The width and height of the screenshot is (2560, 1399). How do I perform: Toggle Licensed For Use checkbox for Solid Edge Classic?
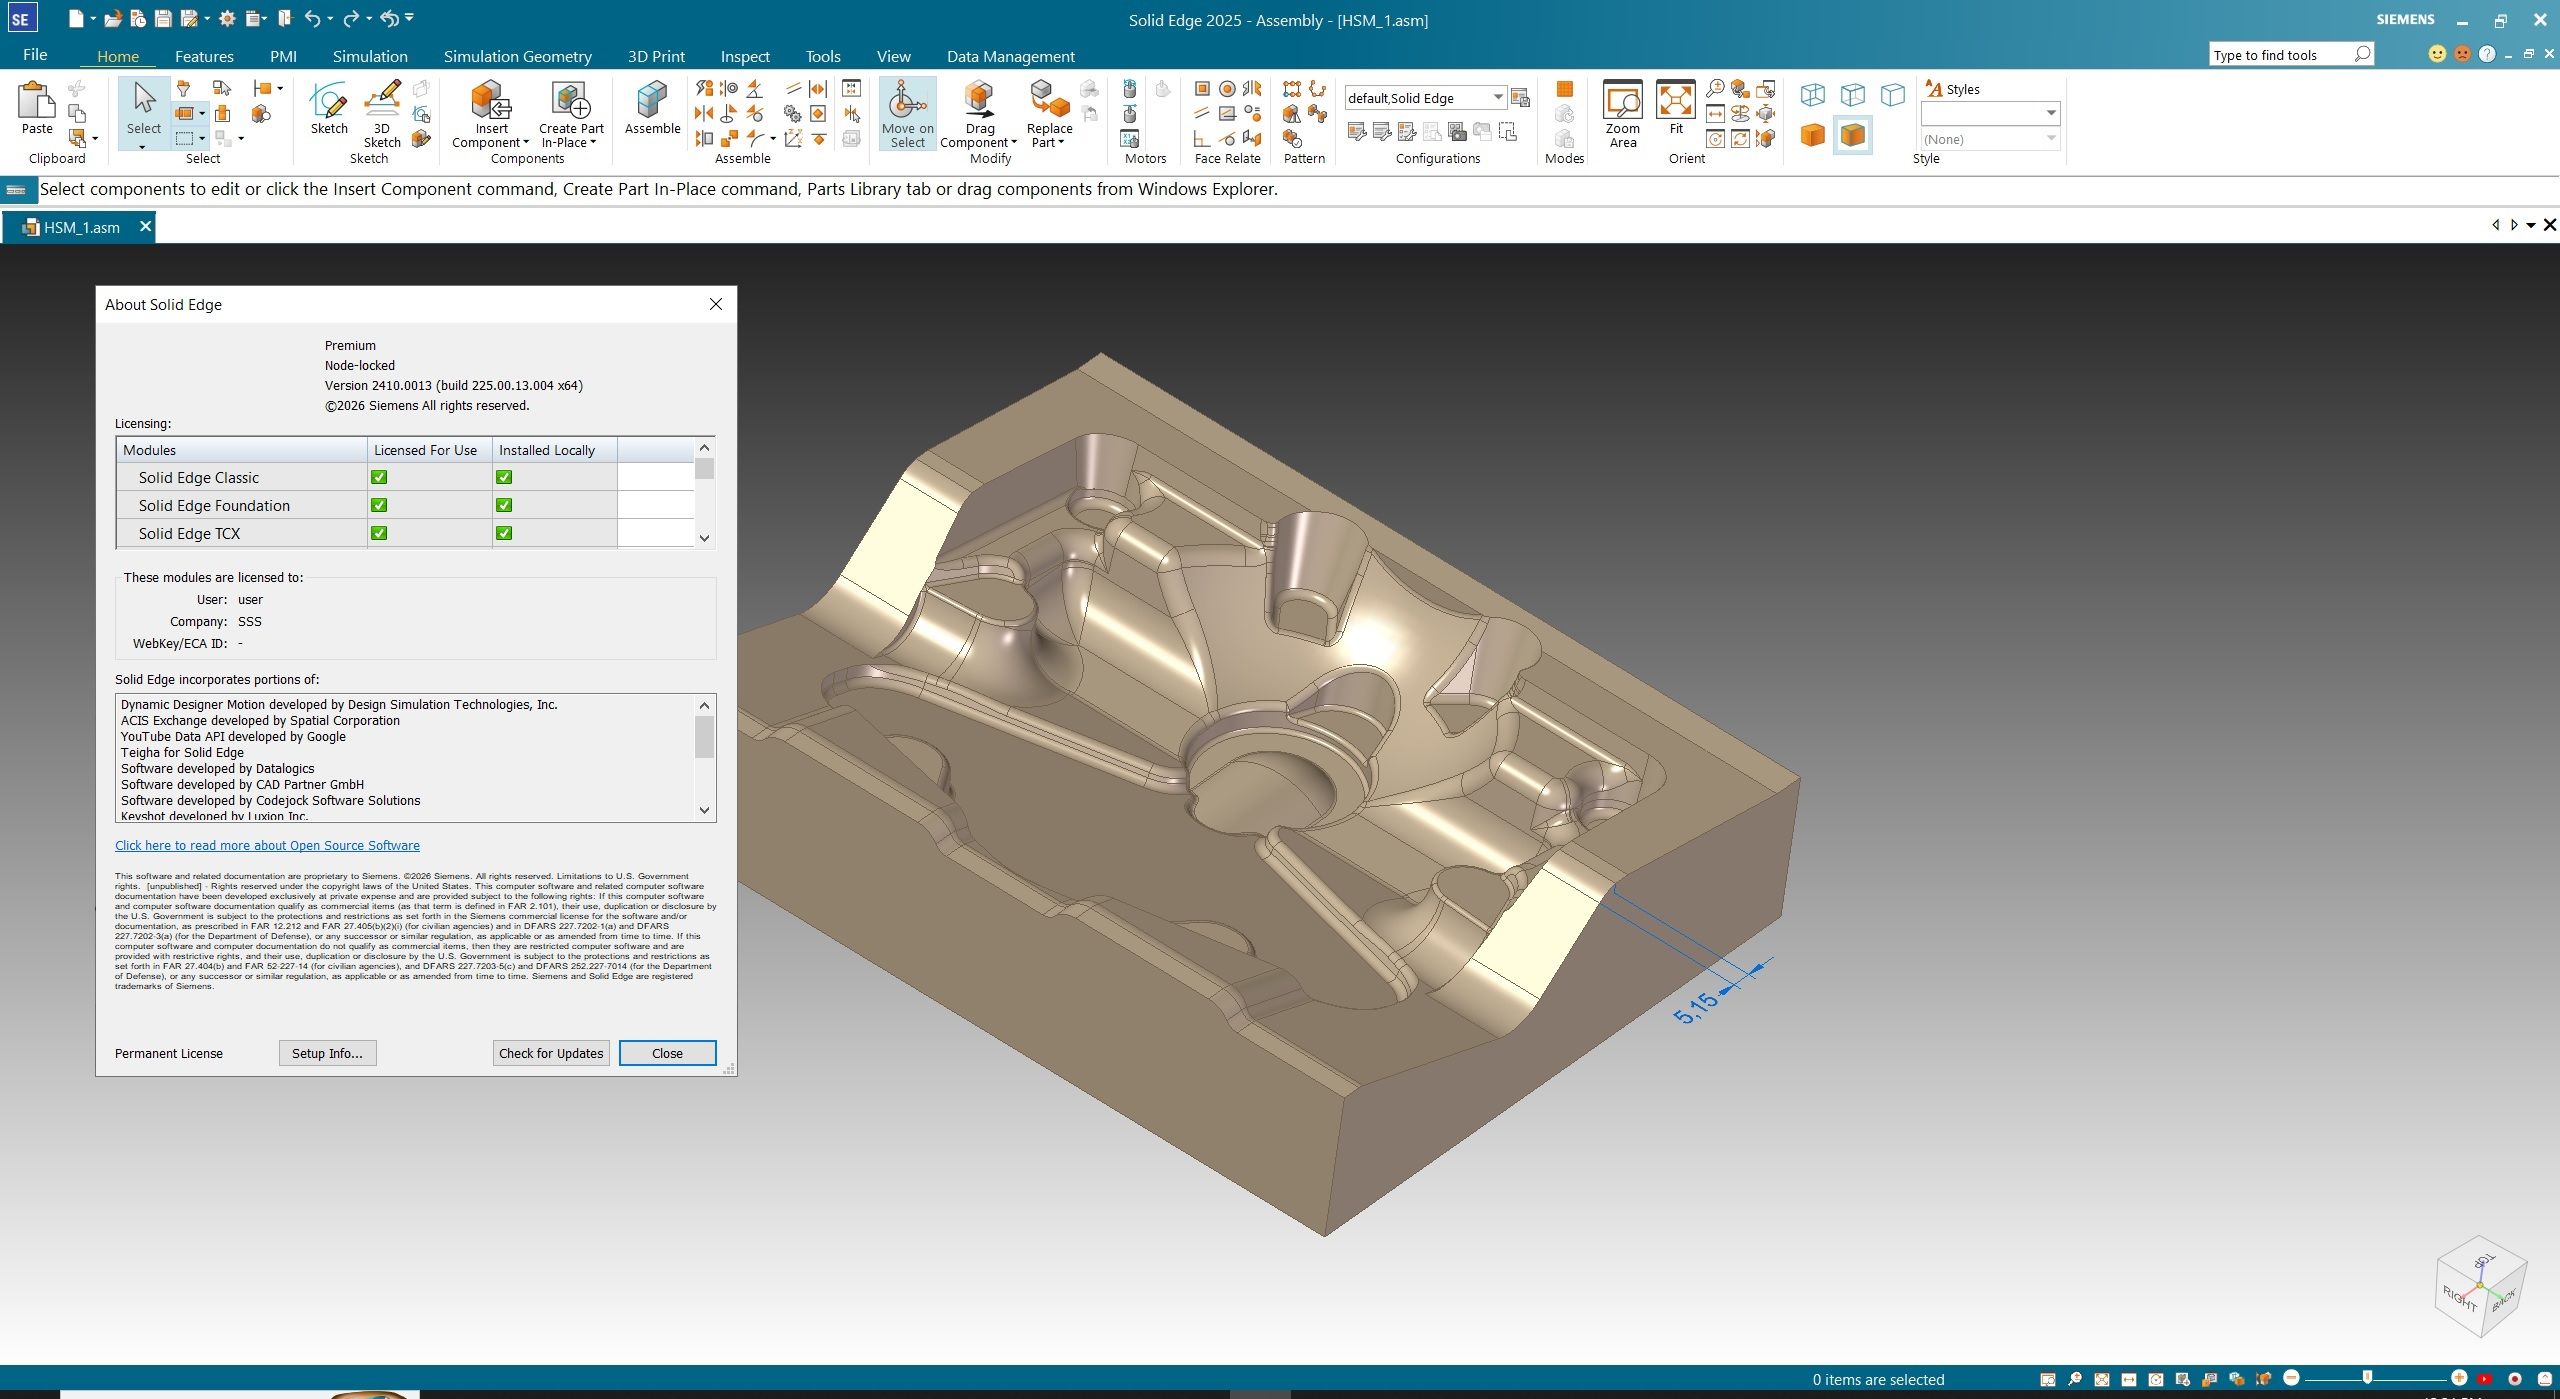click(379, 477)
